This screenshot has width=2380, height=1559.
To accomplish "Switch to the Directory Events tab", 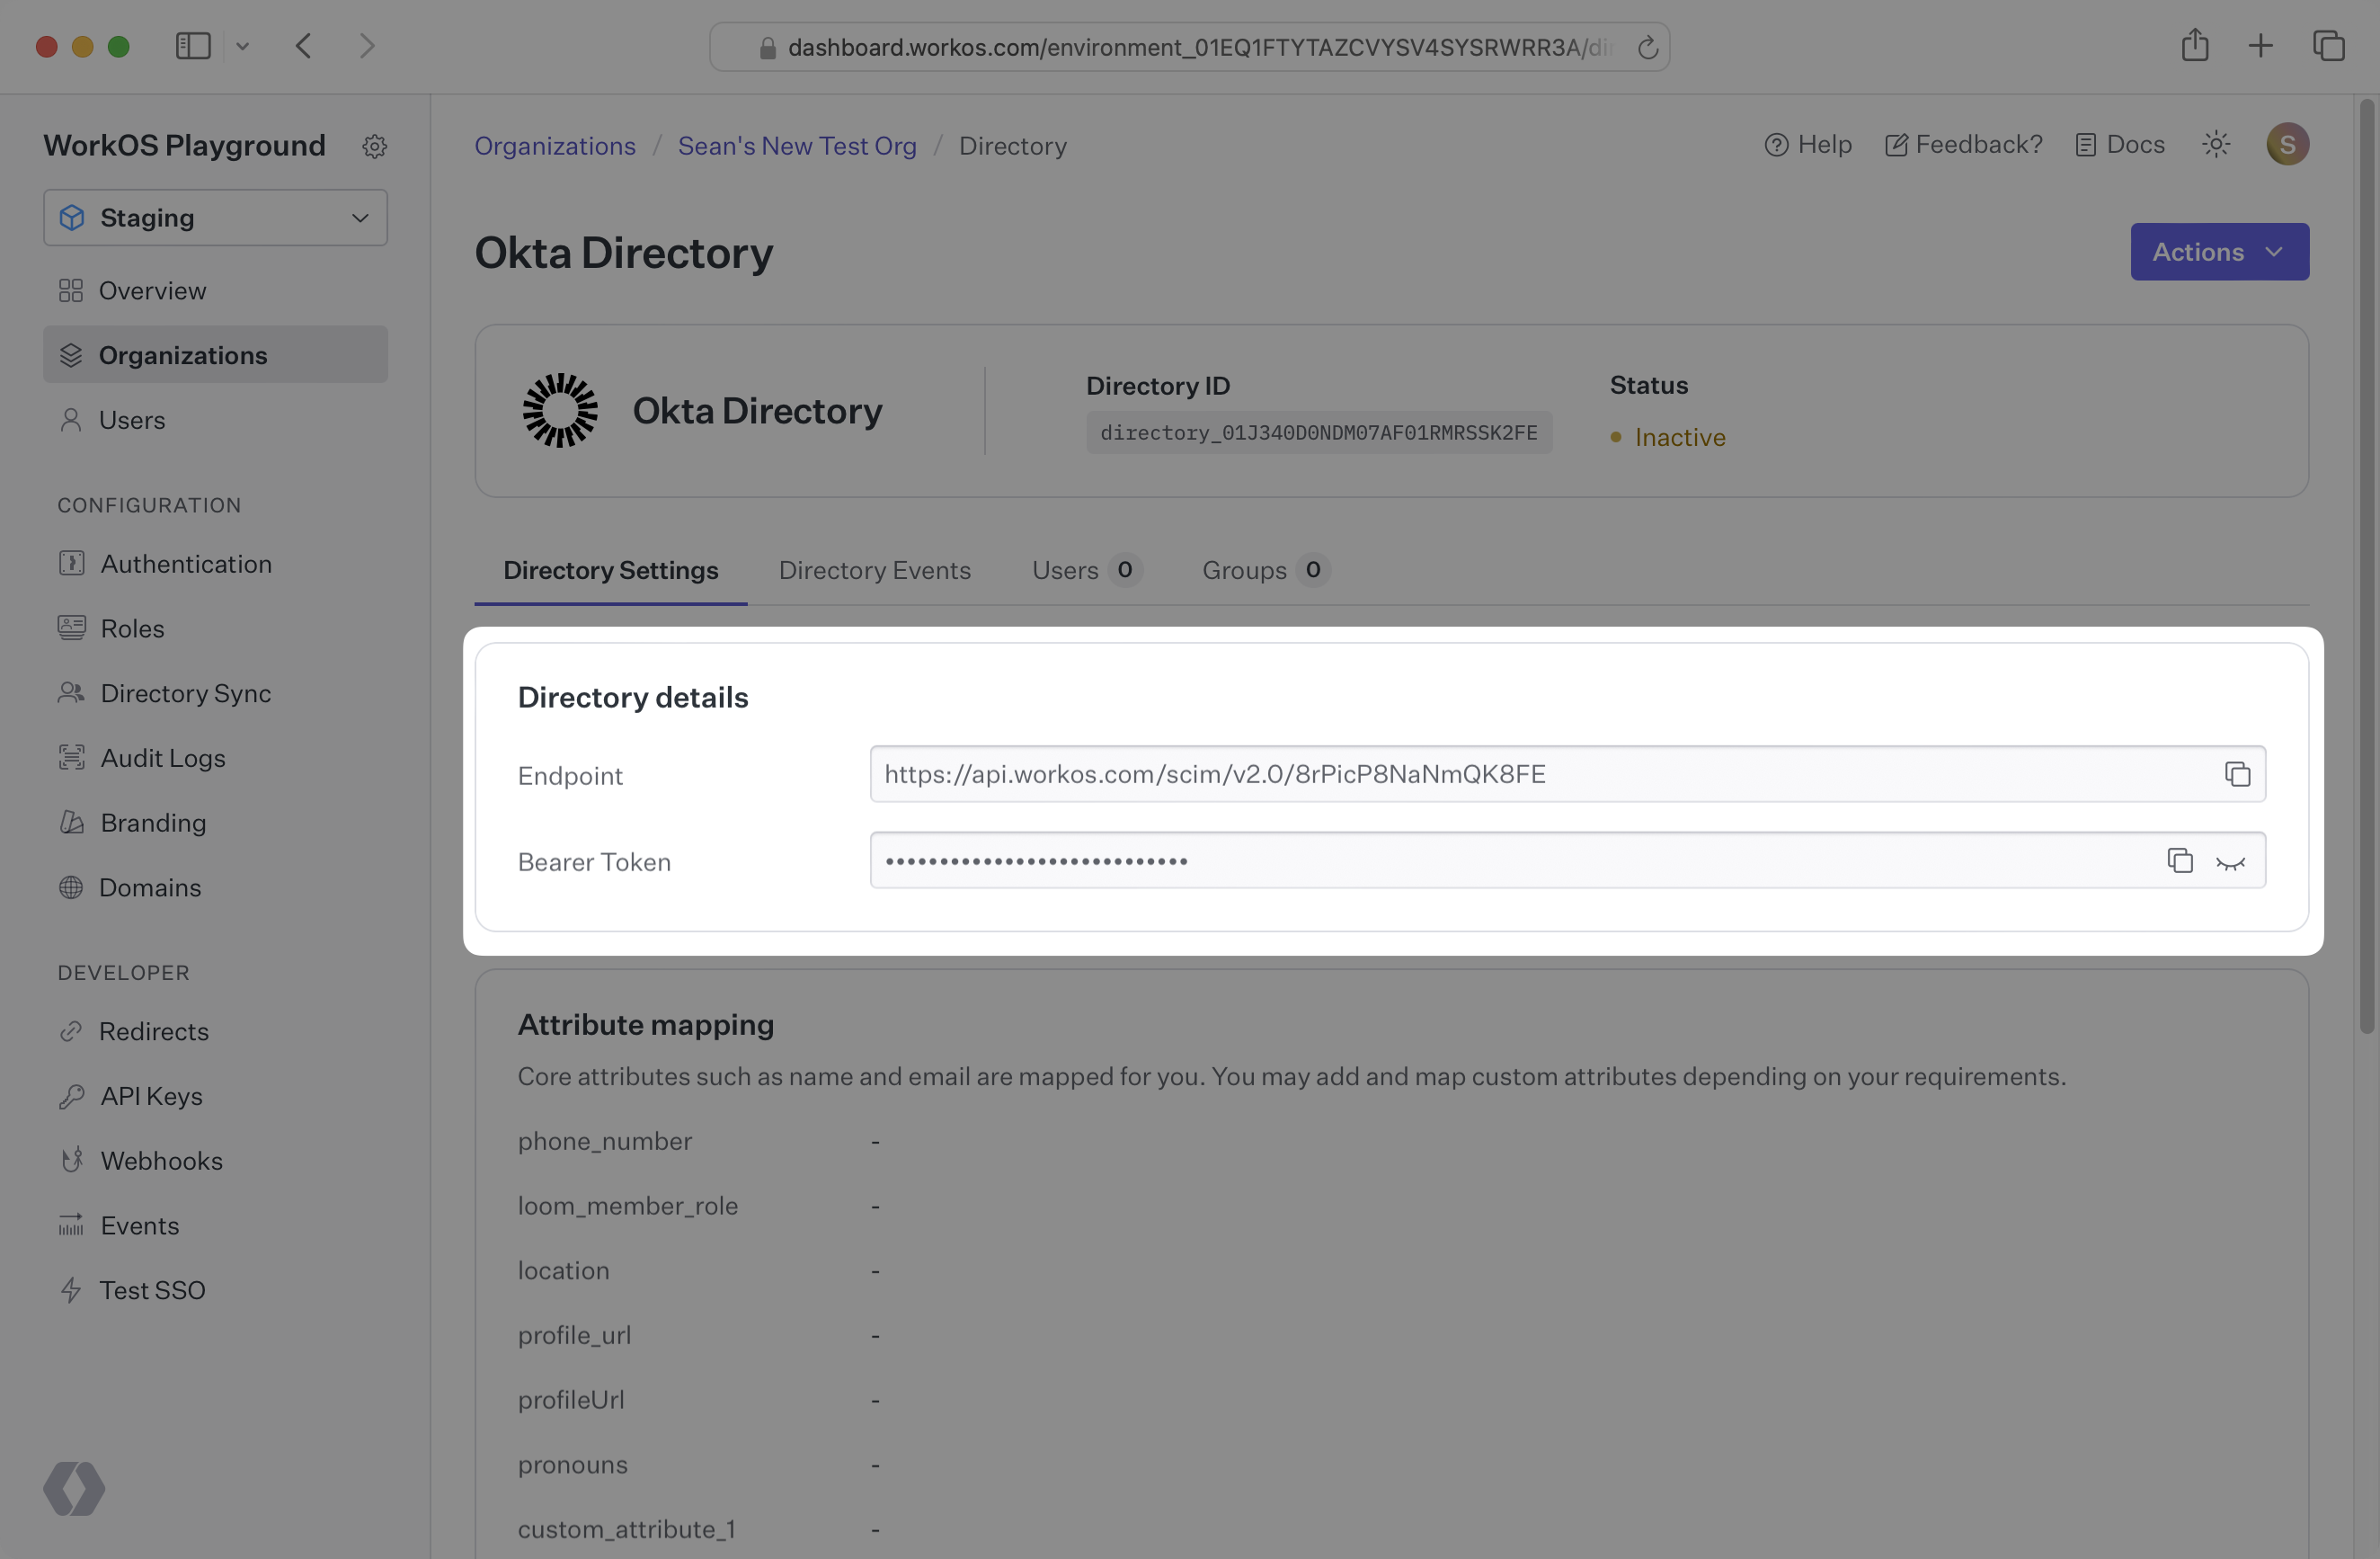I will click(875, 569).
